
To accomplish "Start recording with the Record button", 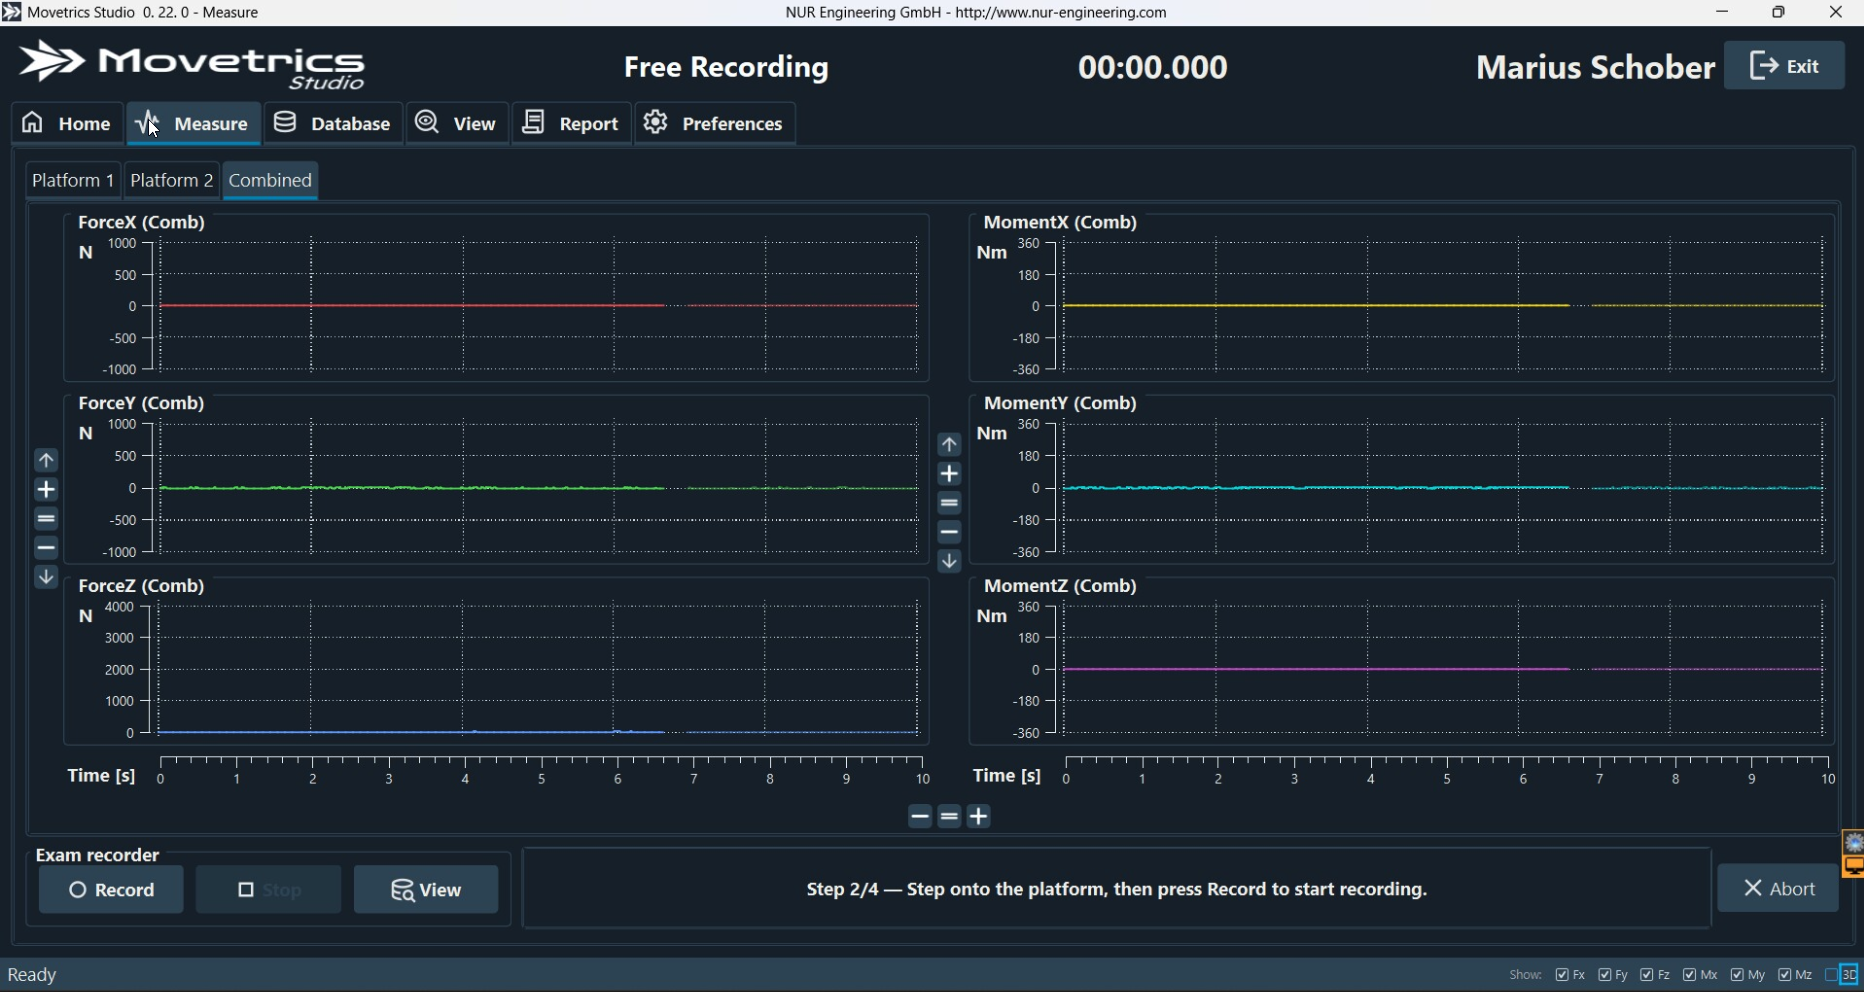I will click(x=111, y=890).
